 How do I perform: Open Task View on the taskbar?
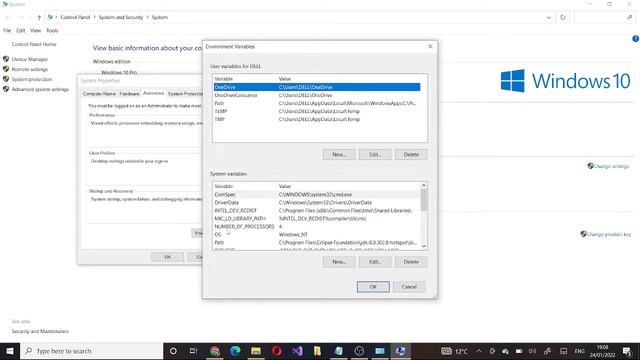click(x=193, y=351)
